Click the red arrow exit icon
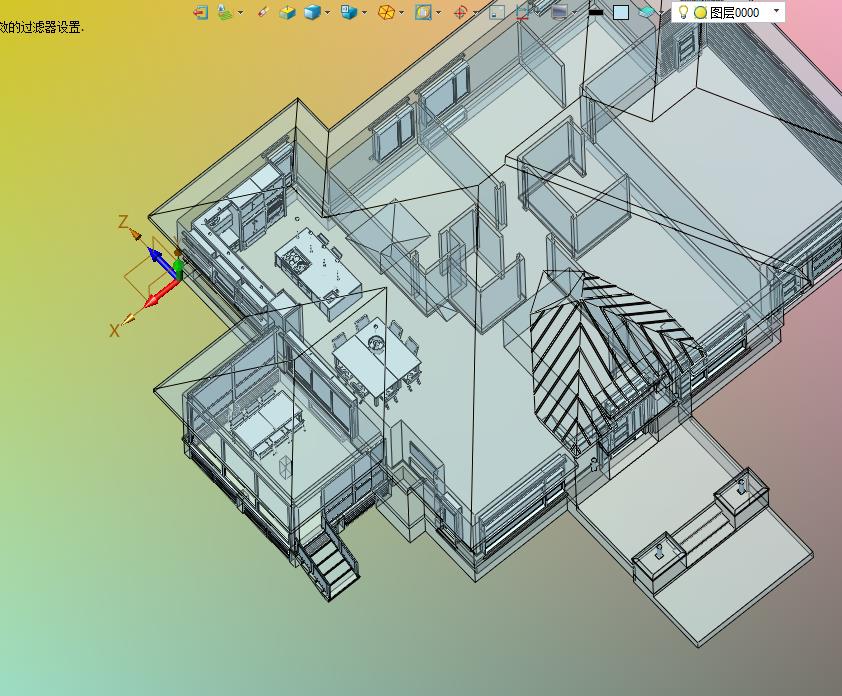The width and height of the screenshot is (842, 696). tap(201, 12)
